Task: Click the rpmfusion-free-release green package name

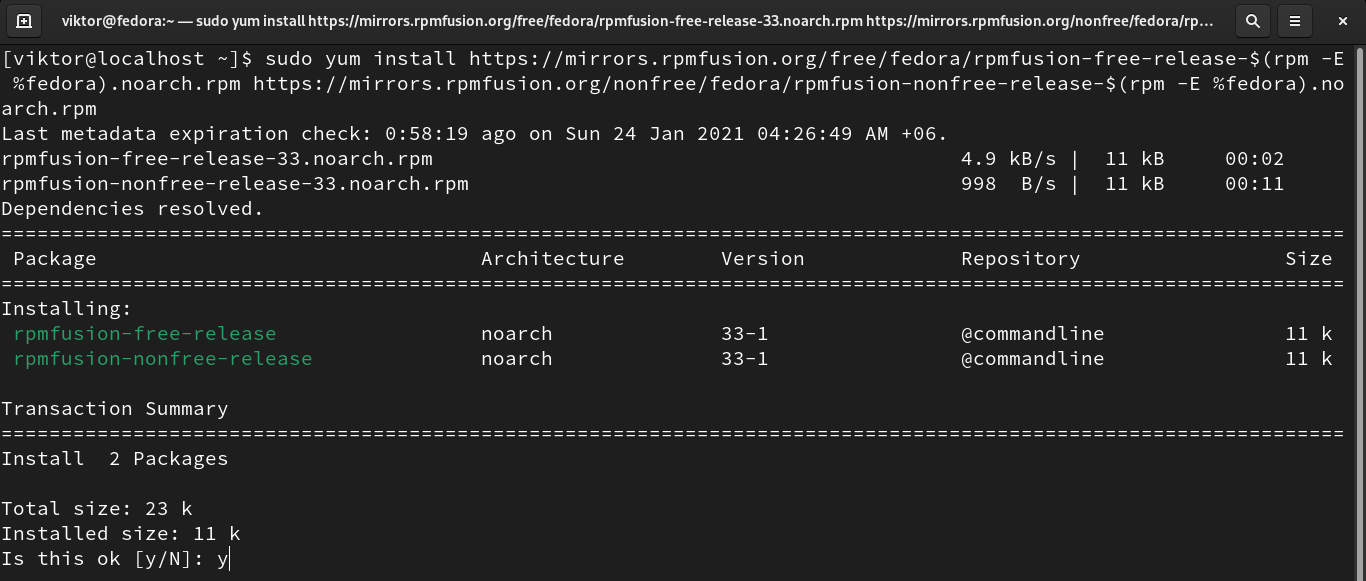Action: [x=144, y=334]
